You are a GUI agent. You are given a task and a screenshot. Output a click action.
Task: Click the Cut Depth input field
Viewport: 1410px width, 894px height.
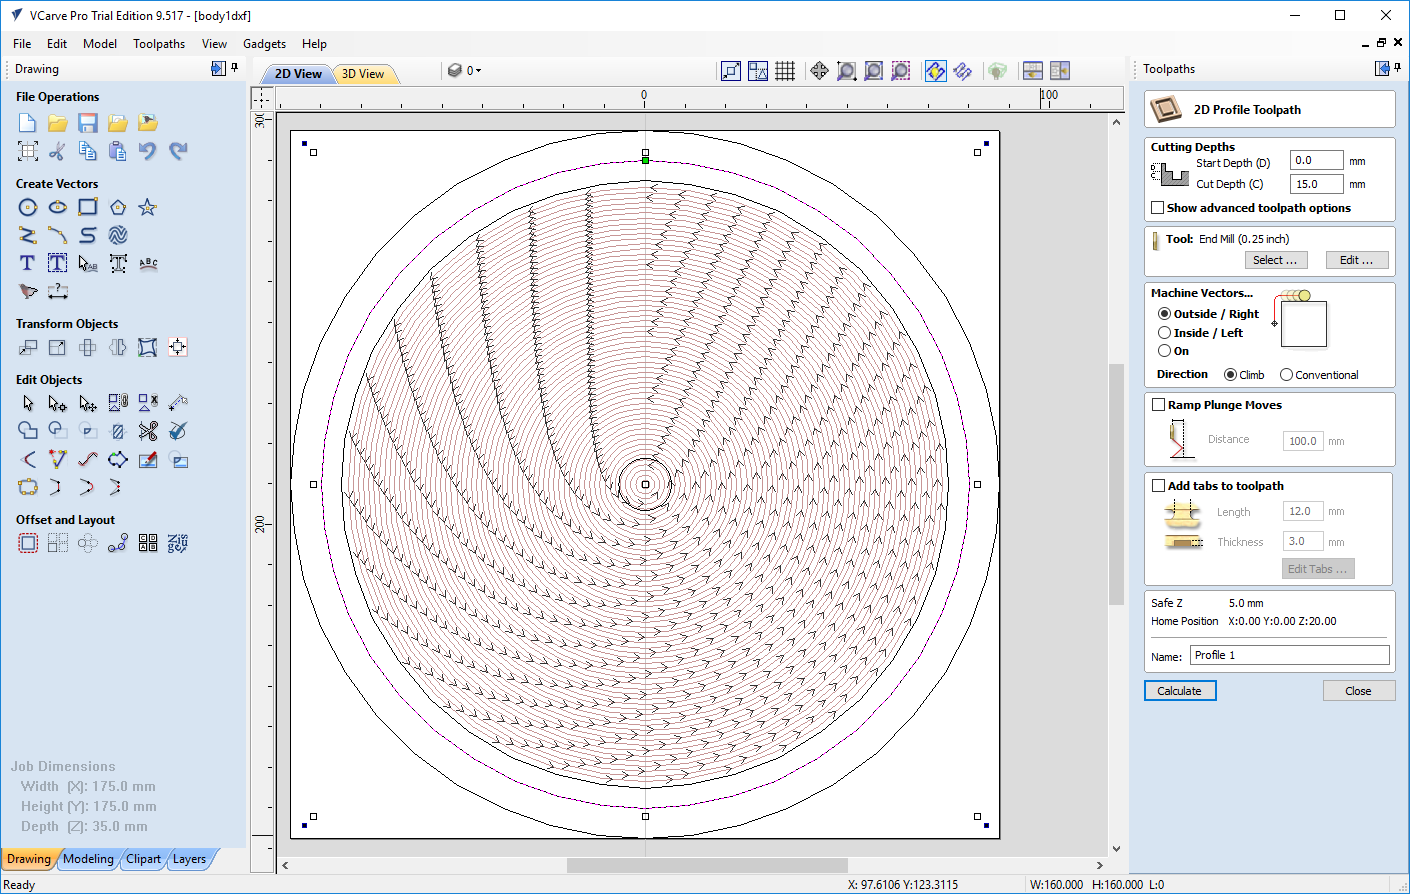click(x=1315, y=184)
